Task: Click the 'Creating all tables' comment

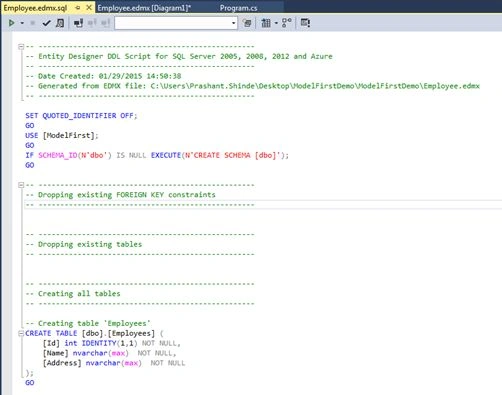Action: (73, 294)
